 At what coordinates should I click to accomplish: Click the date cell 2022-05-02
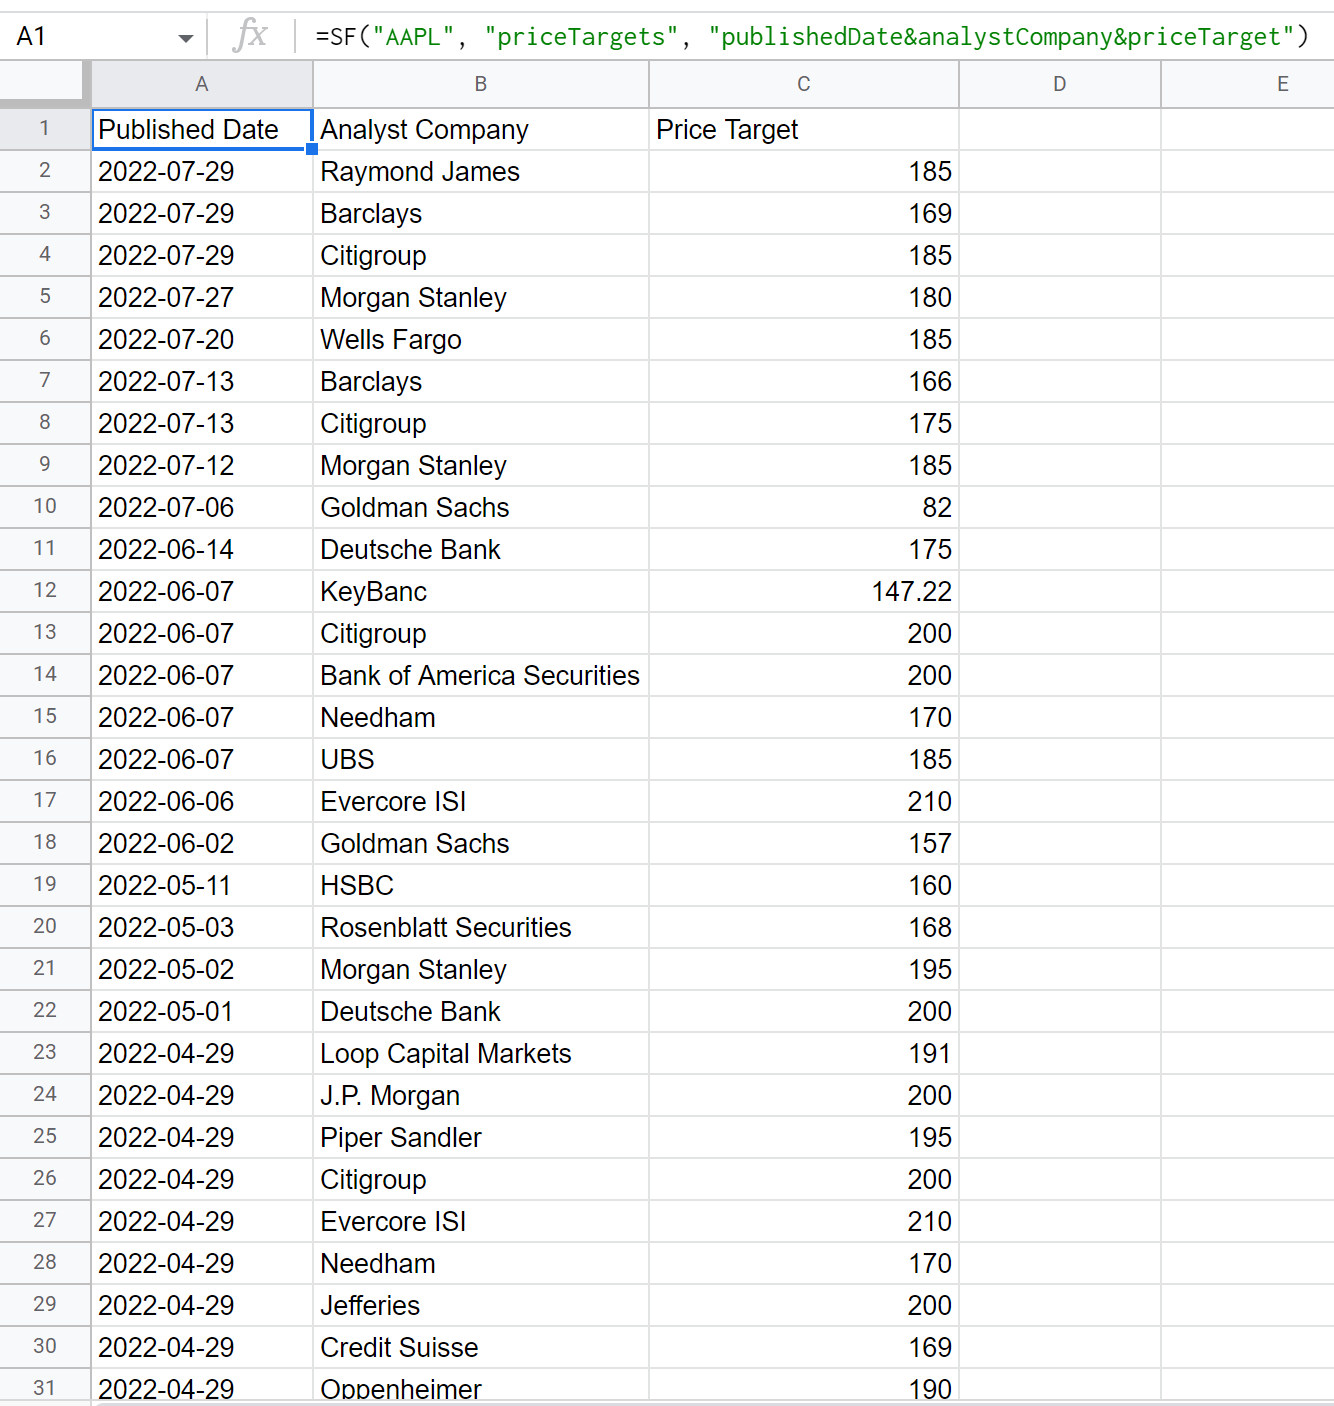pyautogui.click(x=202, y=969)
